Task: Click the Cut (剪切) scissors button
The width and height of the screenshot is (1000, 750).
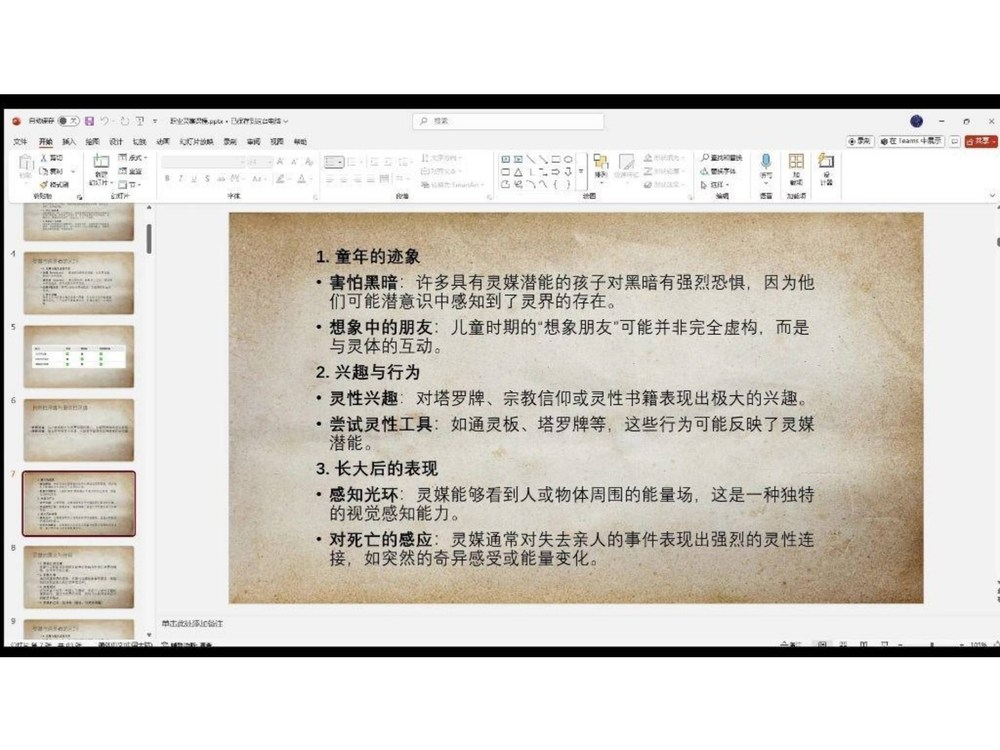Action: (x=52, y=158)
